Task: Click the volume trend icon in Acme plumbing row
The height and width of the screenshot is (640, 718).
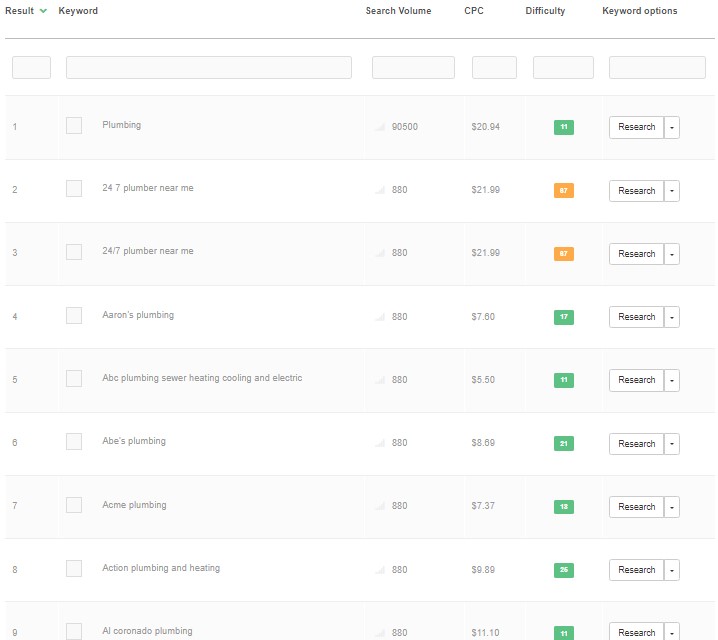Action: pos(380,506)
